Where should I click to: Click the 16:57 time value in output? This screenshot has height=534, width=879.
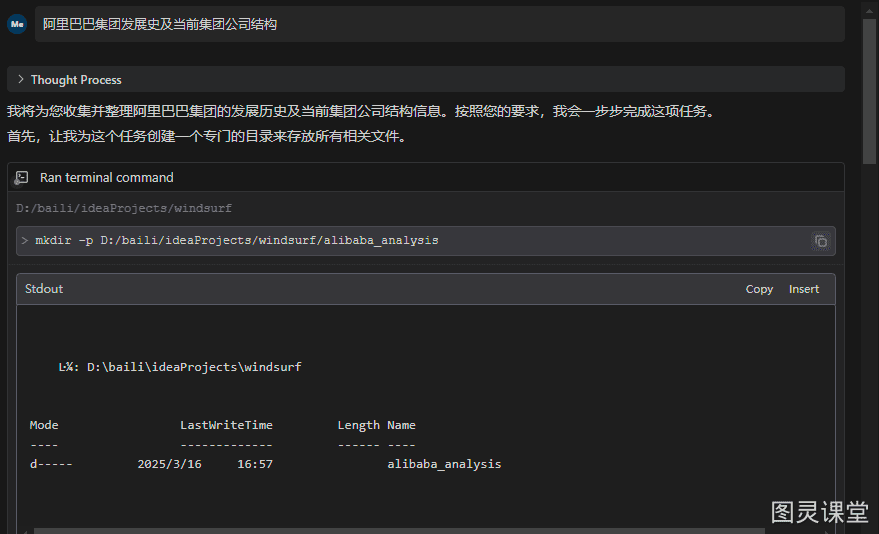[x=255, y=464]
